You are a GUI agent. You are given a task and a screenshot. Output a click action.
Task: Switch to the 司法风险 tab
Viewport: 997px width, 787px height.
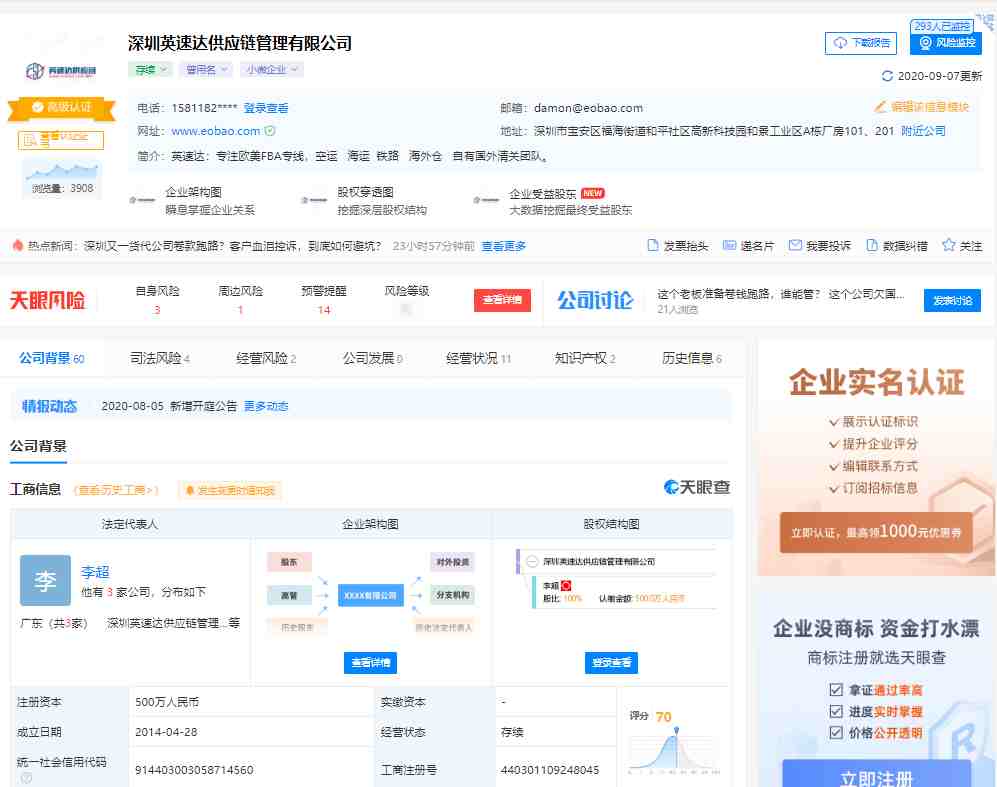coord(160,359)
